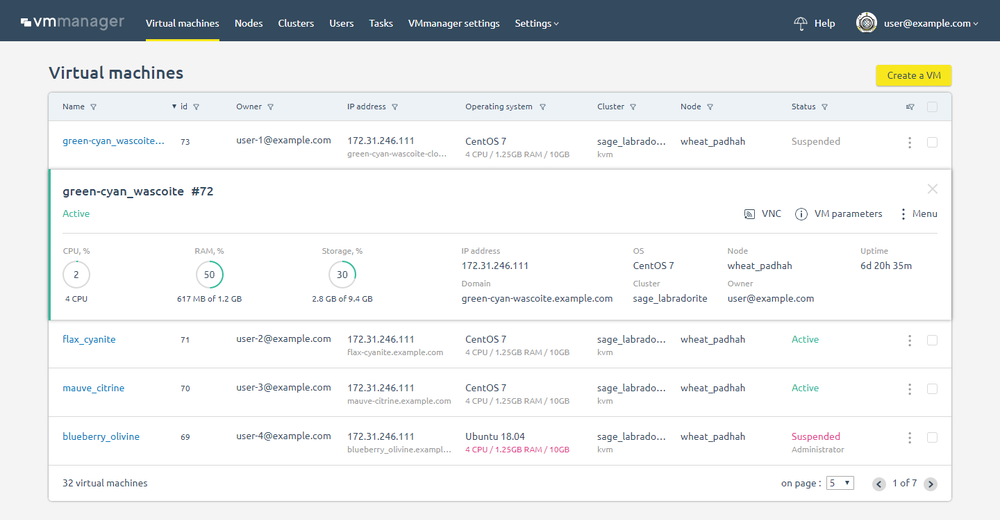Open VNC console for green-cyan_wascoite
The height and width of the screenshot is (520, 1000).
coord(762,214)
